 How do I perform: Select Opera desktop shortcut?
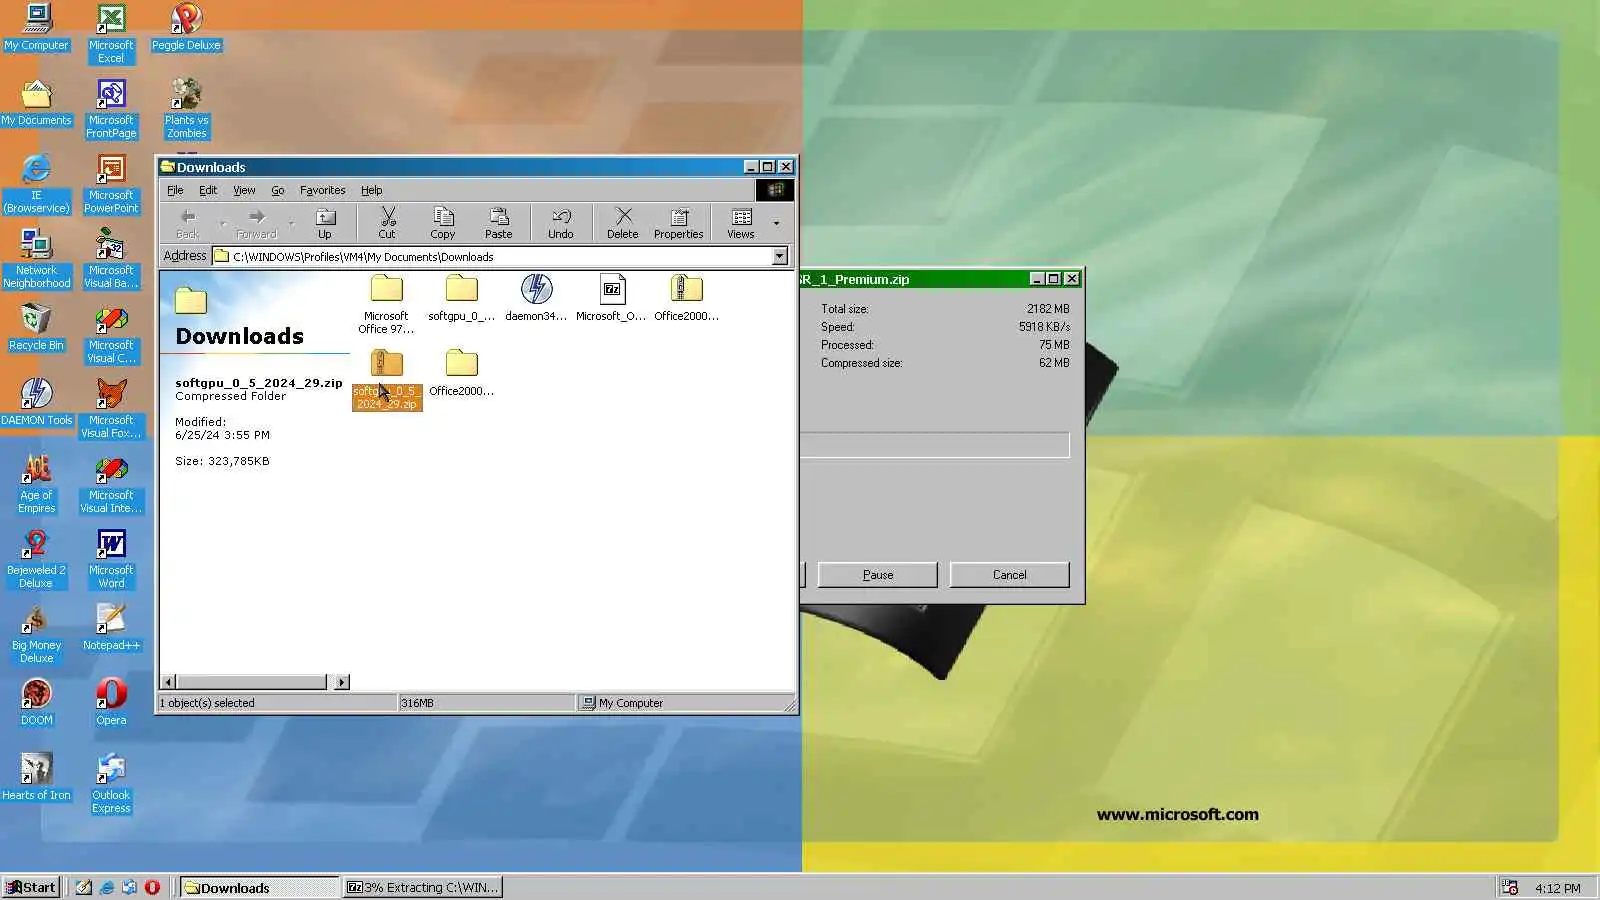pyautogui.click(x=111, y=702)
